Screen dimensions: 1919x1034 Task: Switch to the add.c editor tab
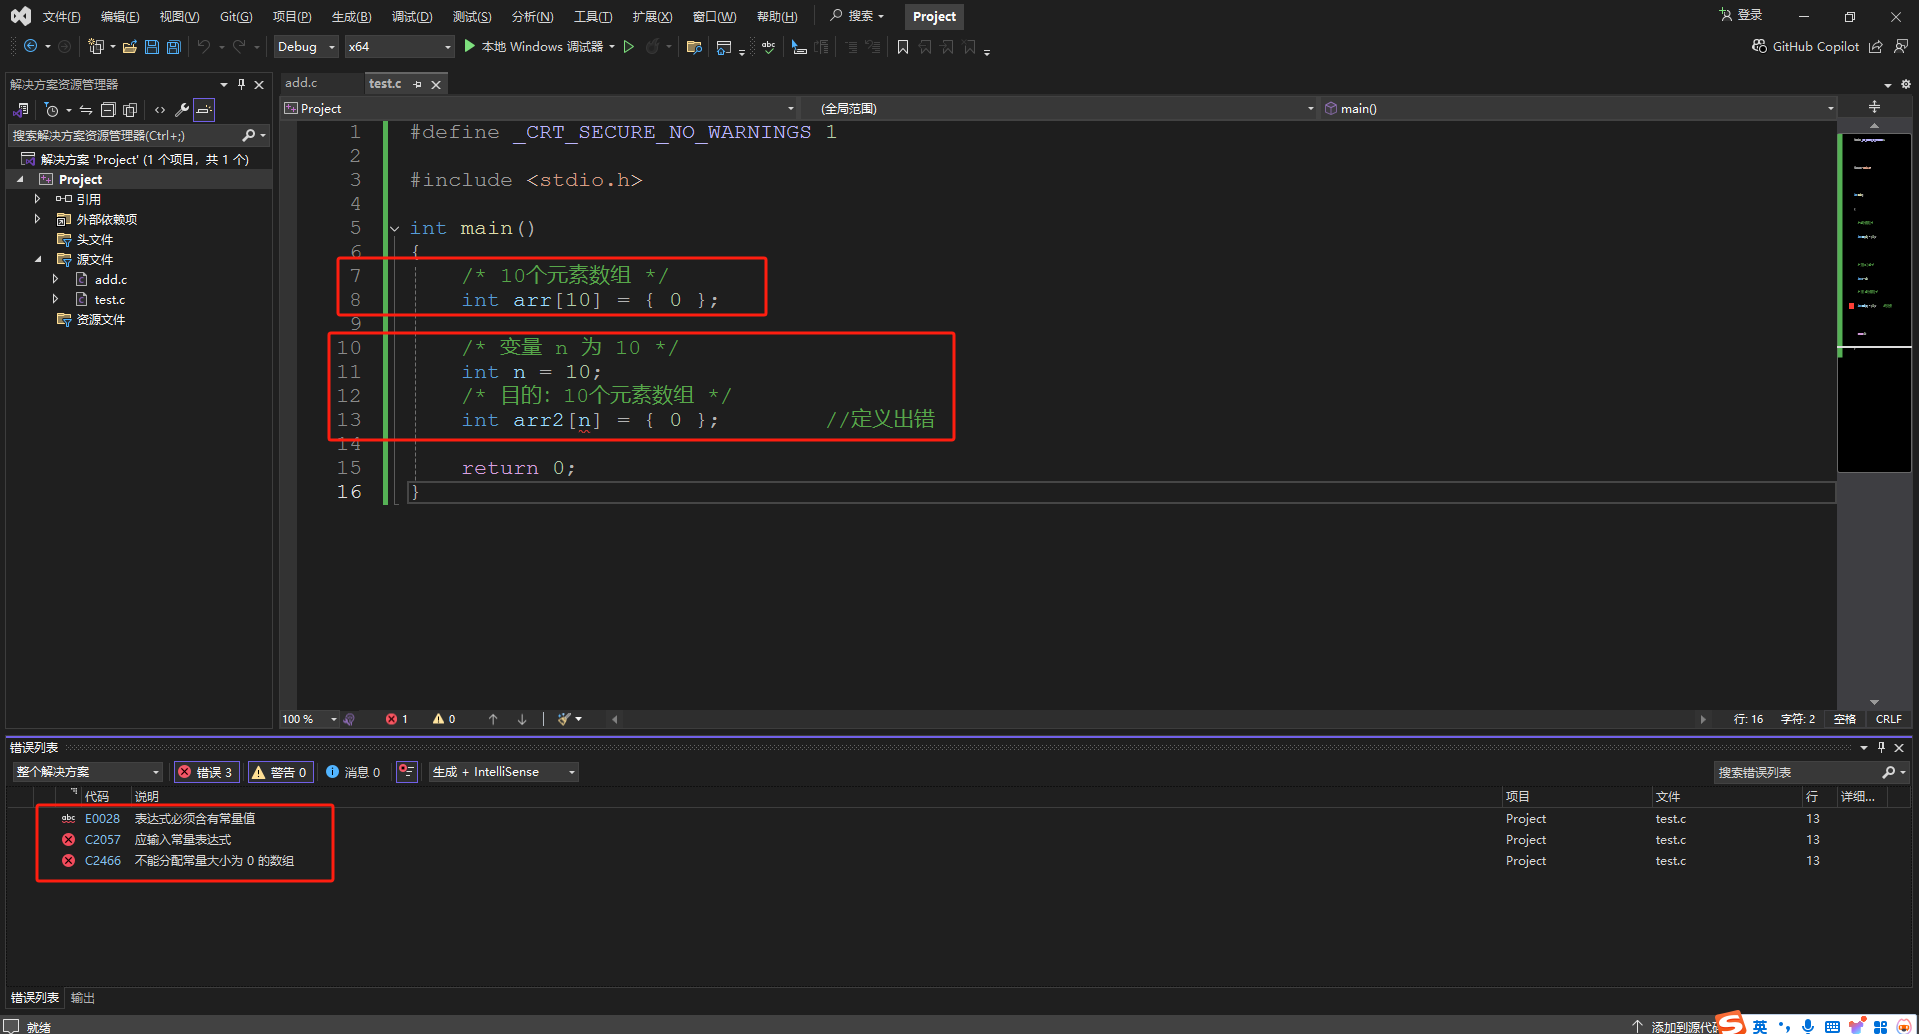pyautogui.click(x=301, y=83)
